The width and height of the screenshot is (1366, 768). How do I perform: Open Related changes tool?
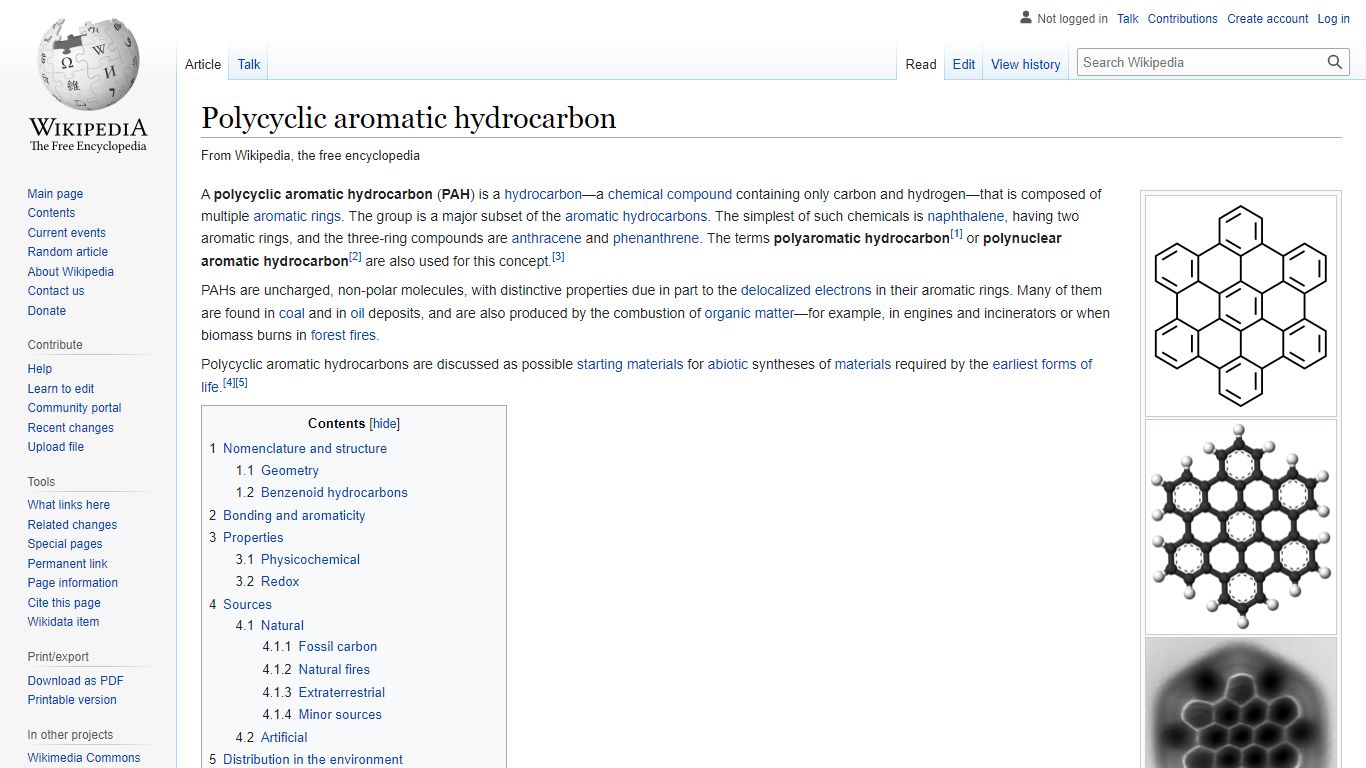[72, 525]
